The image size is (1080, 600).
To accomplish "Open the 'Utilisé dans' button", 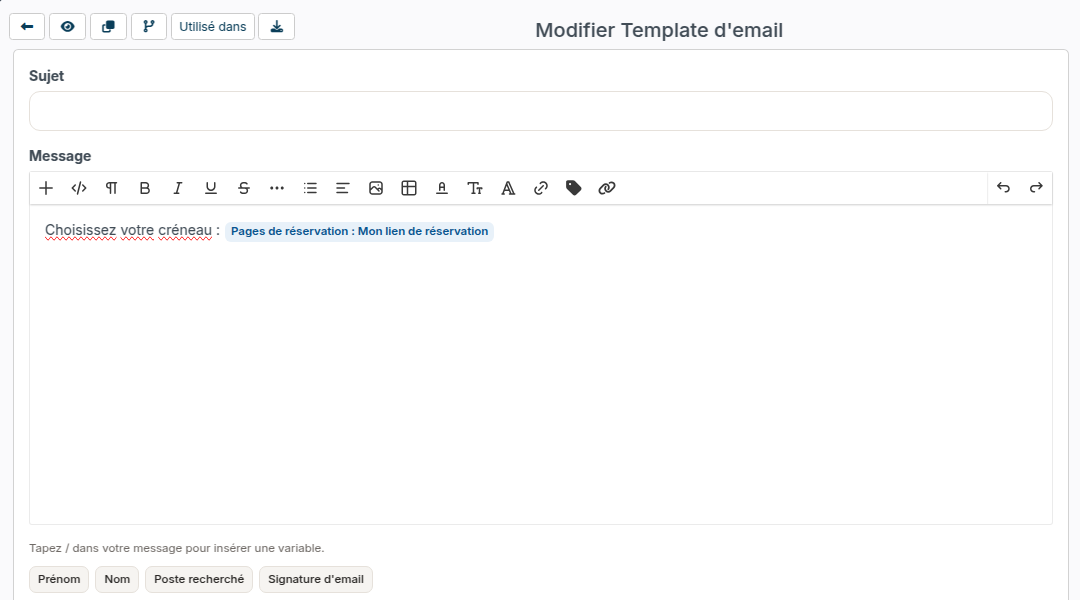I will click(x=213, y=27).
